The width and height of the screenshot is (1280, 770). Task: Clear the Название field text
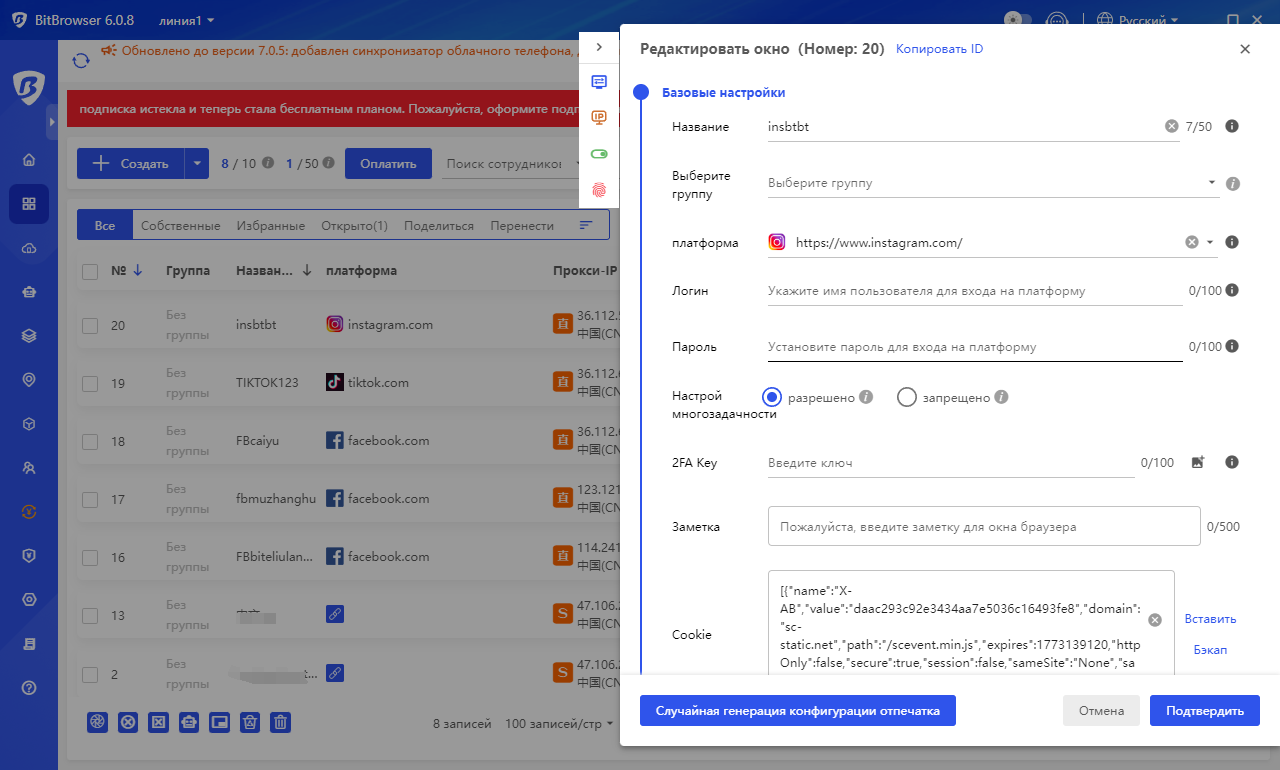pos(1171,127)
